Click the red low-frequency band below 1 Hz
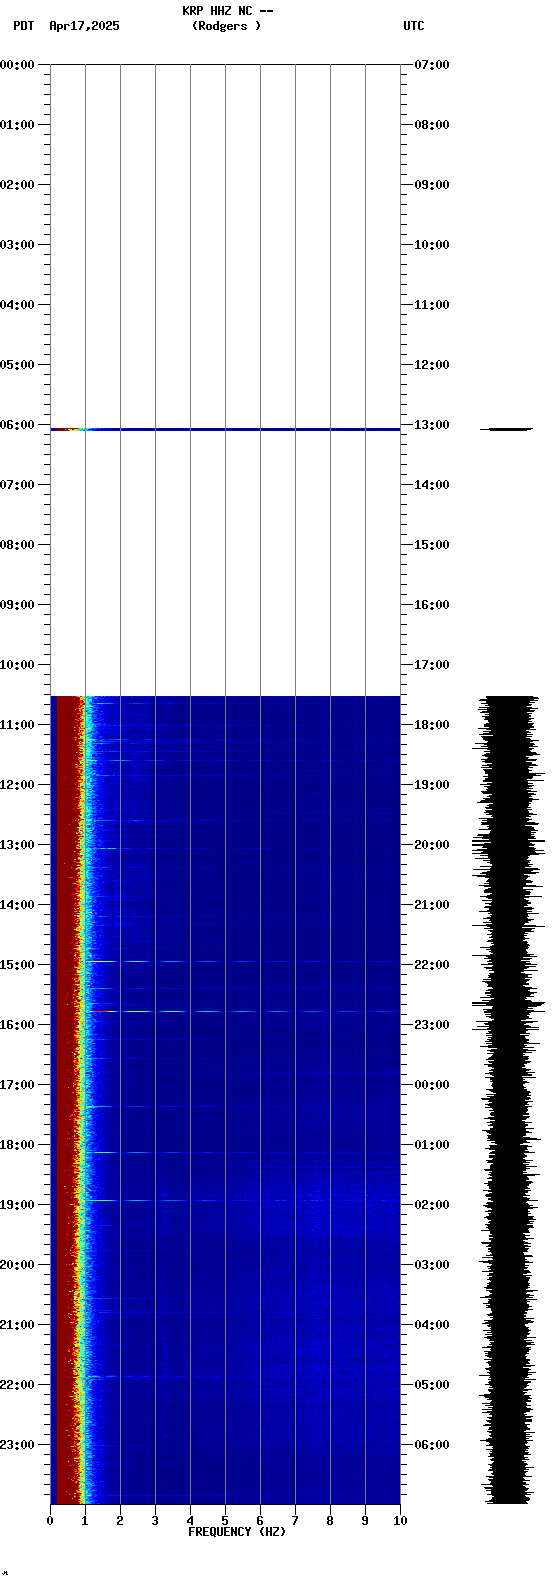Screen dimensions: 552x1584 click(66, 1100)
